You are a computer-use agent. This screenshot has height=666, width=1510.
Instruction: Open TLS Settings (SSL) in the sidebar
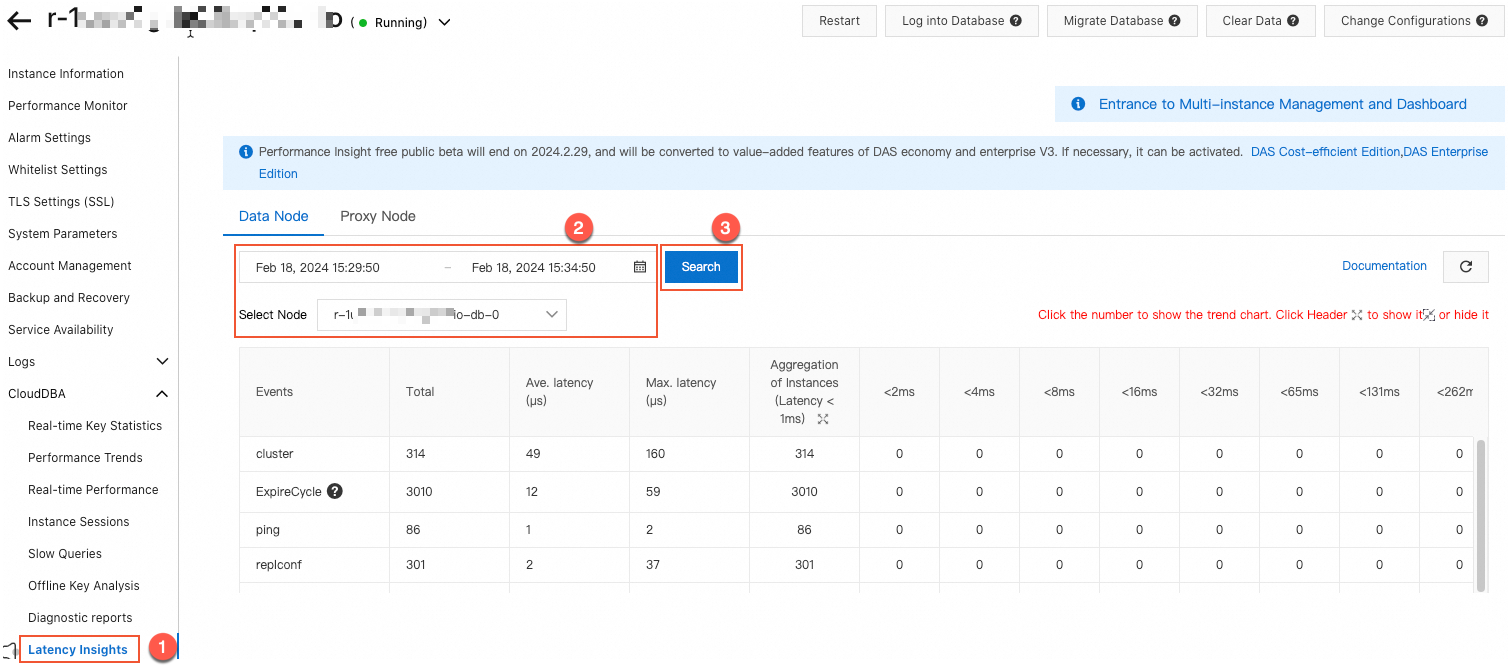[x=61, y=202]
